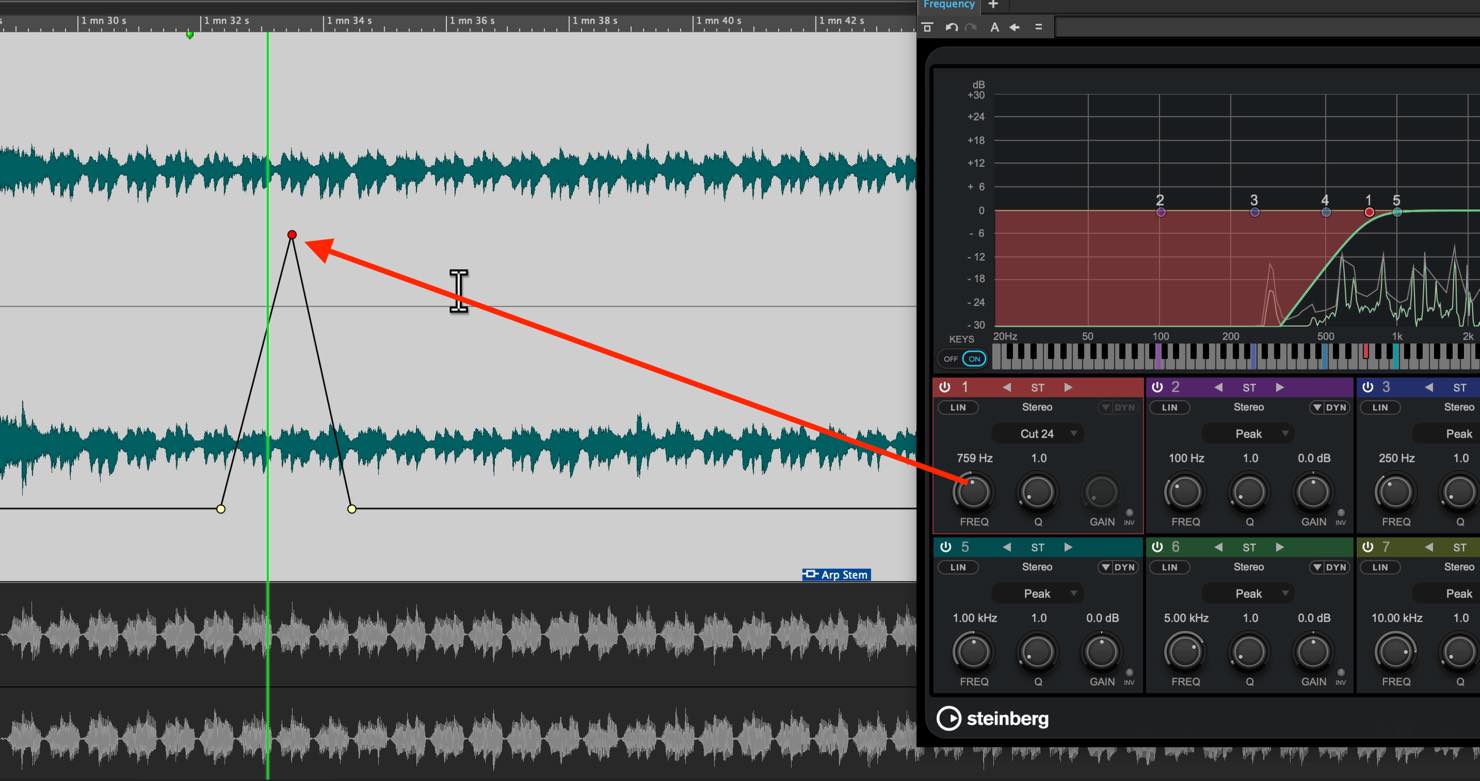
Task: Select EQ node 5 on the frequency graph
Action: [1397, 212]
